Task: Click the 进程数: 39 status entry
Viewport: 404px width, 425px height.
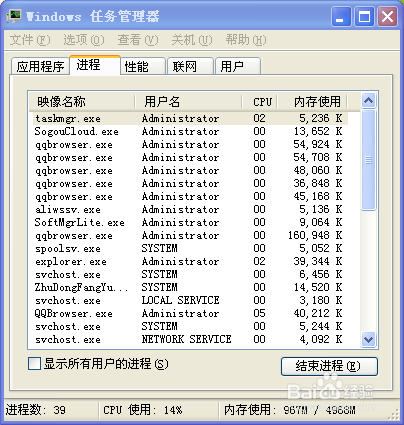Action: pos(36,410)
